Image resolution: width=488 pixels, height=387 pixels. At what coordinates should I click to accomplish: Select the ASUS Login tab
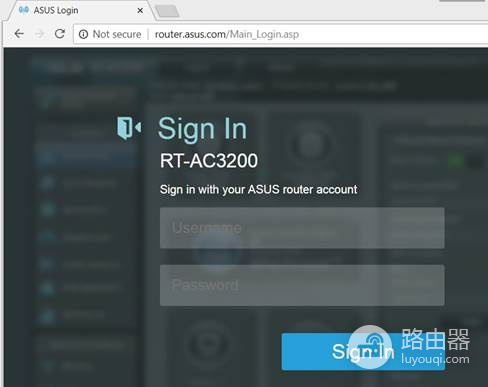coord(80,11)
